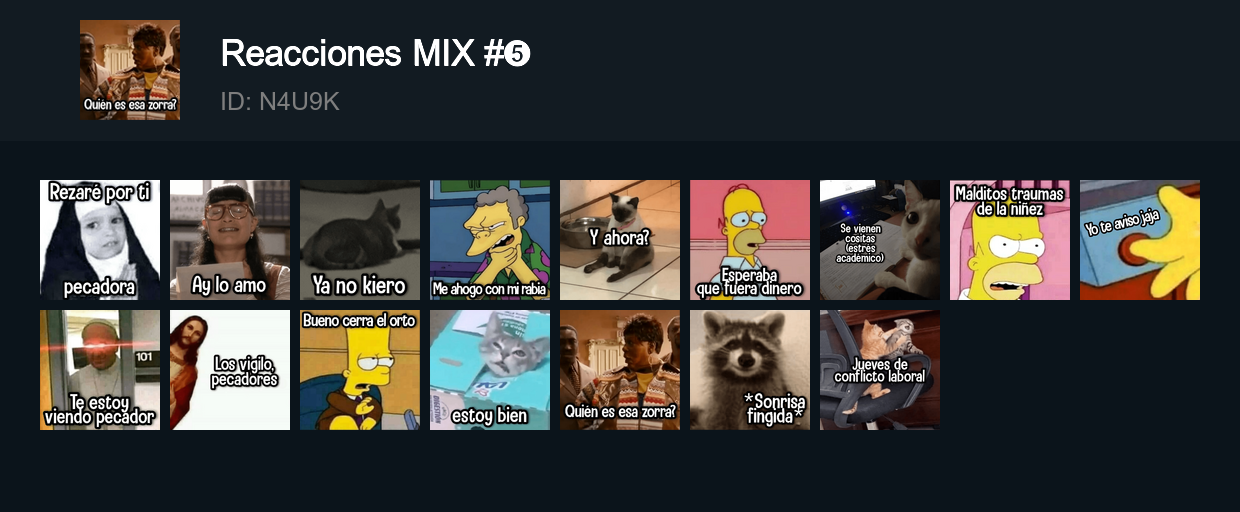Screen dimensions: 1240x512
Task: Select the 'Yo te aviso jaja' sticker
Action: tap(1140, 240)
